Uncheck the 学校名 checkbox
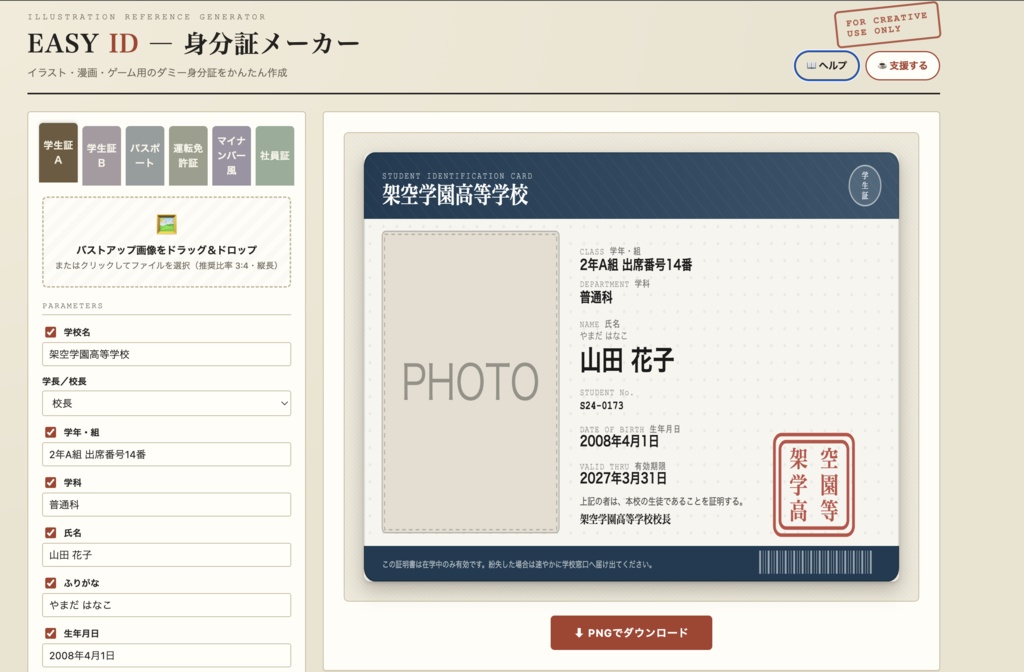1024x672 pixels. click(x=50, y=332)
